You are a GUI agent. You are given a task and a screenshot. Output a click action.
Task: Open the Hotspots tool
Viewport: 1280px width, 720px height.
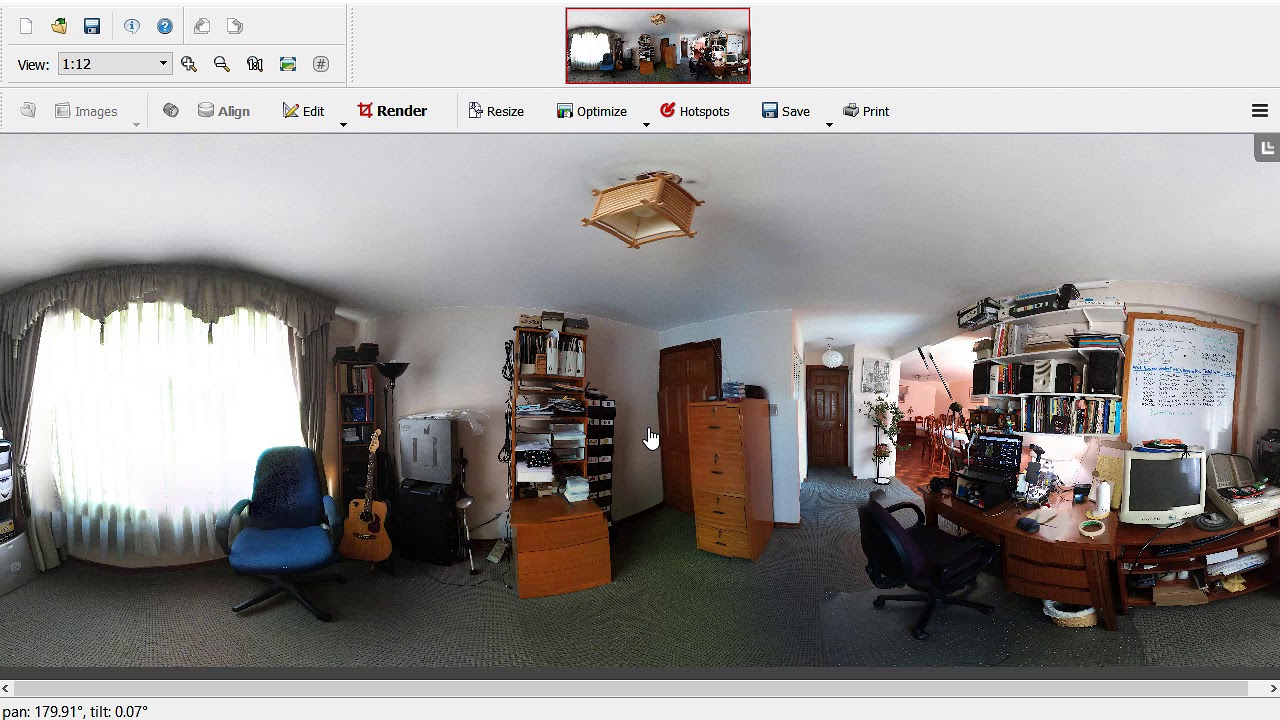pyautogui.click(x=694, y=111)
